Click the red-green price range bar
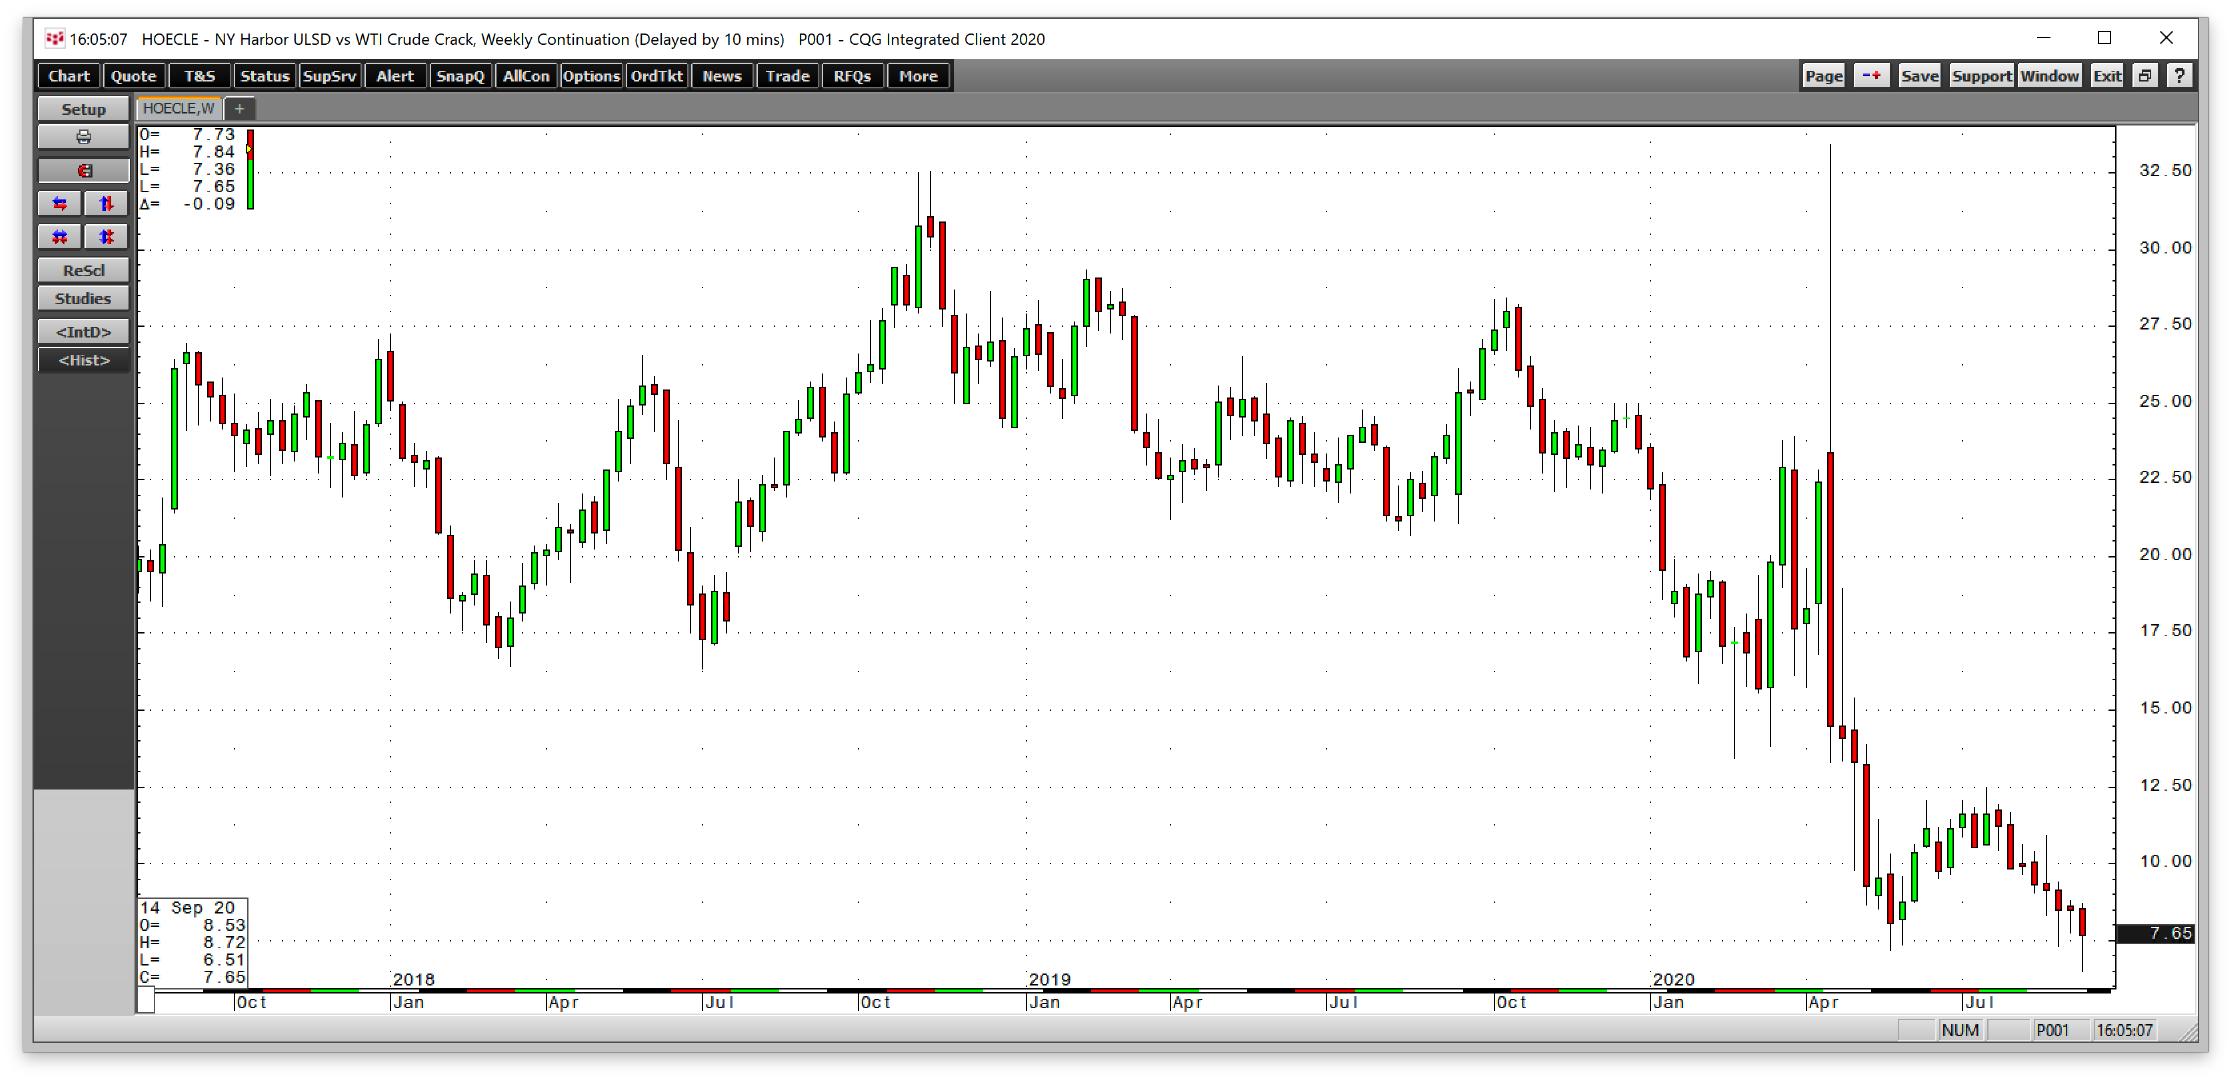This screenshot has height=1080, width=2231. [x=250, y=169]
